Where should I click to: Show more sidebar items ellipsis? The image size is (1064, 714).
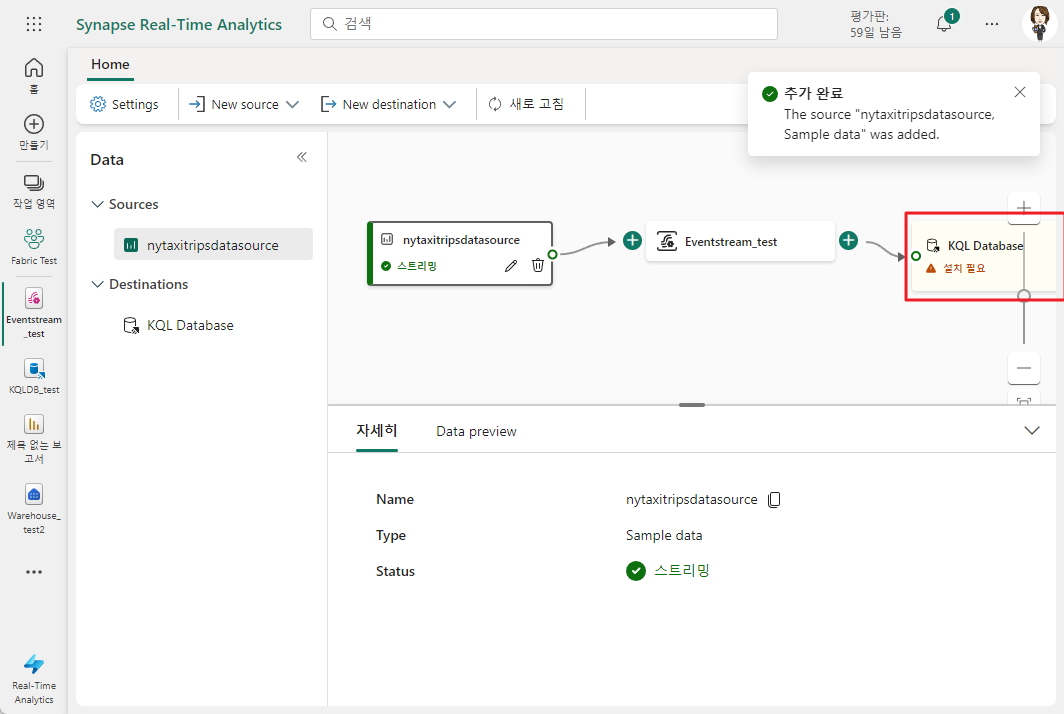coord(34,572)
